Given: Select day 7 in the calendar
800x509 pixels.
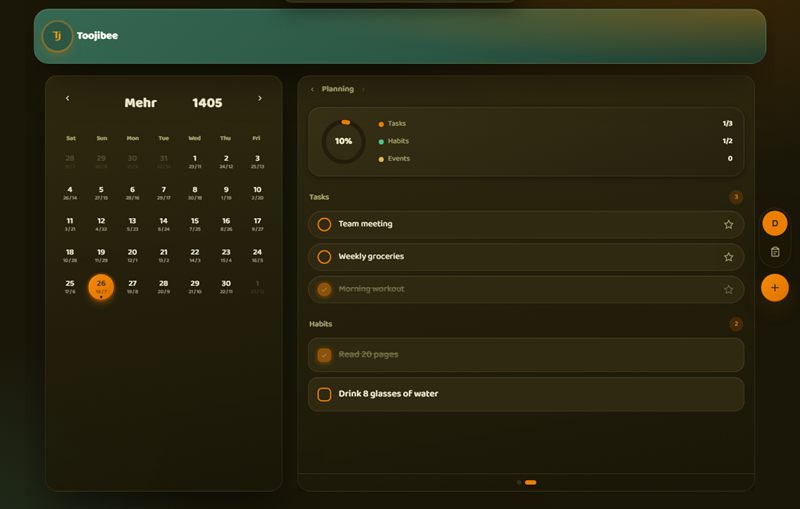Looking at the screenshot, I should pyautogui.click(x=163, y=193).
